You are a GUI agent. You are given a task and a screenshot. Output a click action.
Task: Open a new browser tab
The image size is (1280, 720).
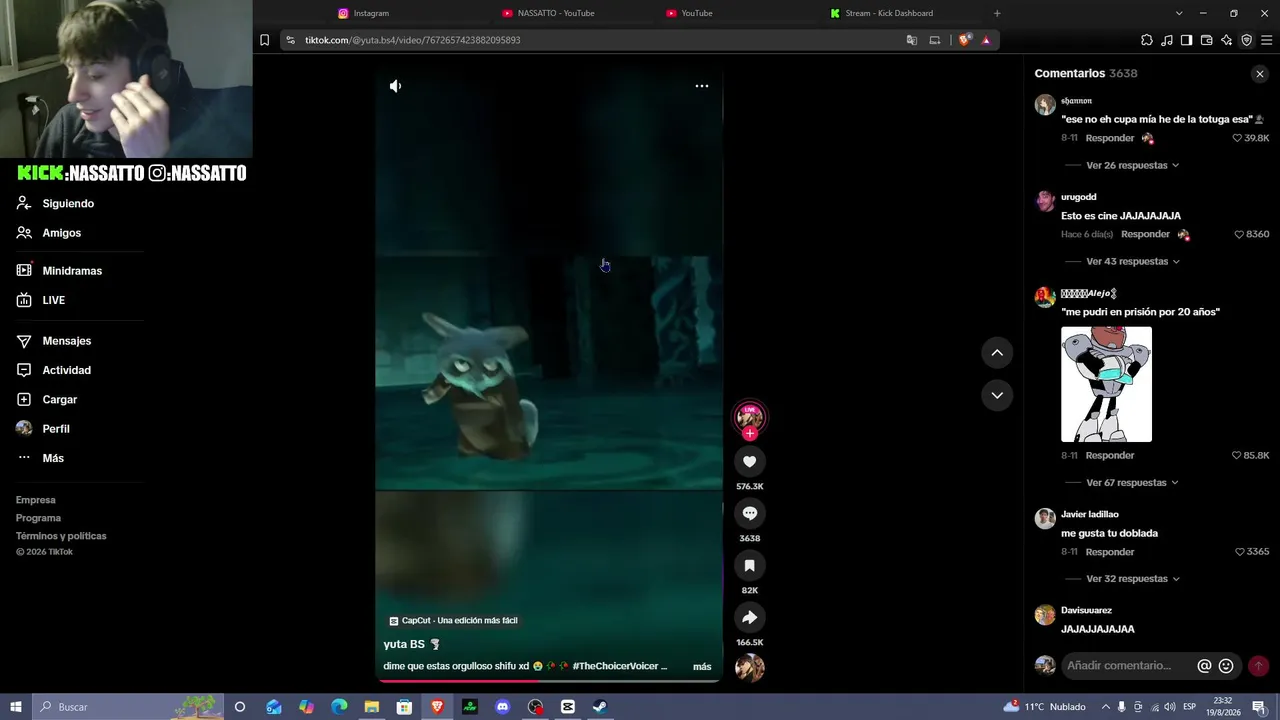[x=997, y=13]
